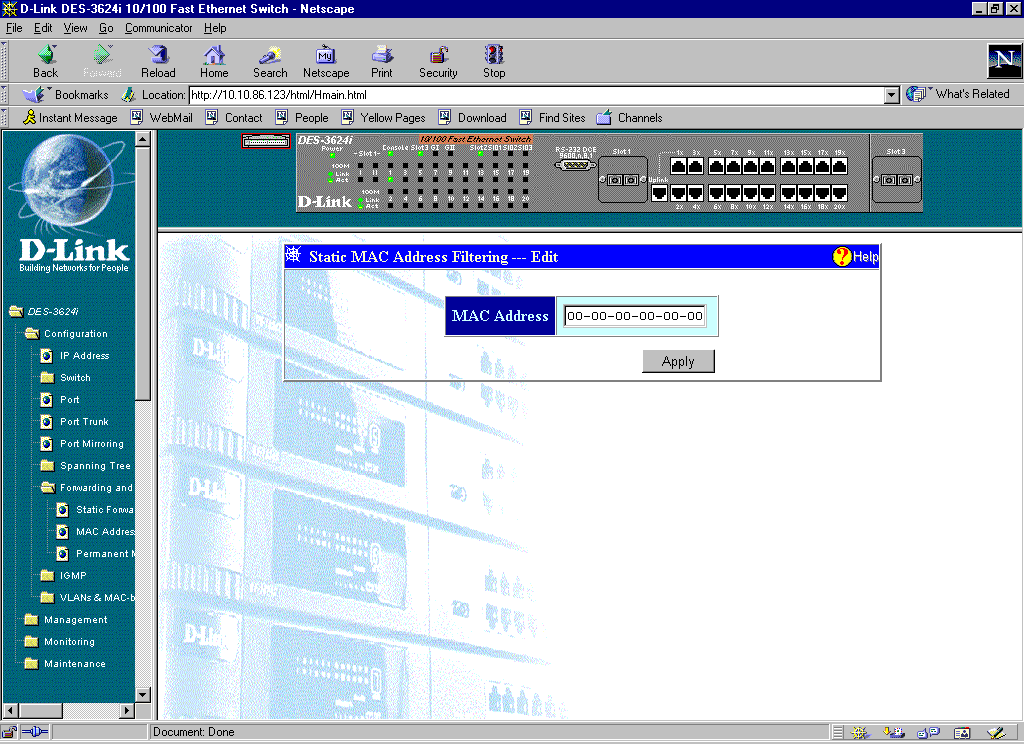Go to Home via toolbar icon
1024x744 pixels.
[x=214, y=55]
